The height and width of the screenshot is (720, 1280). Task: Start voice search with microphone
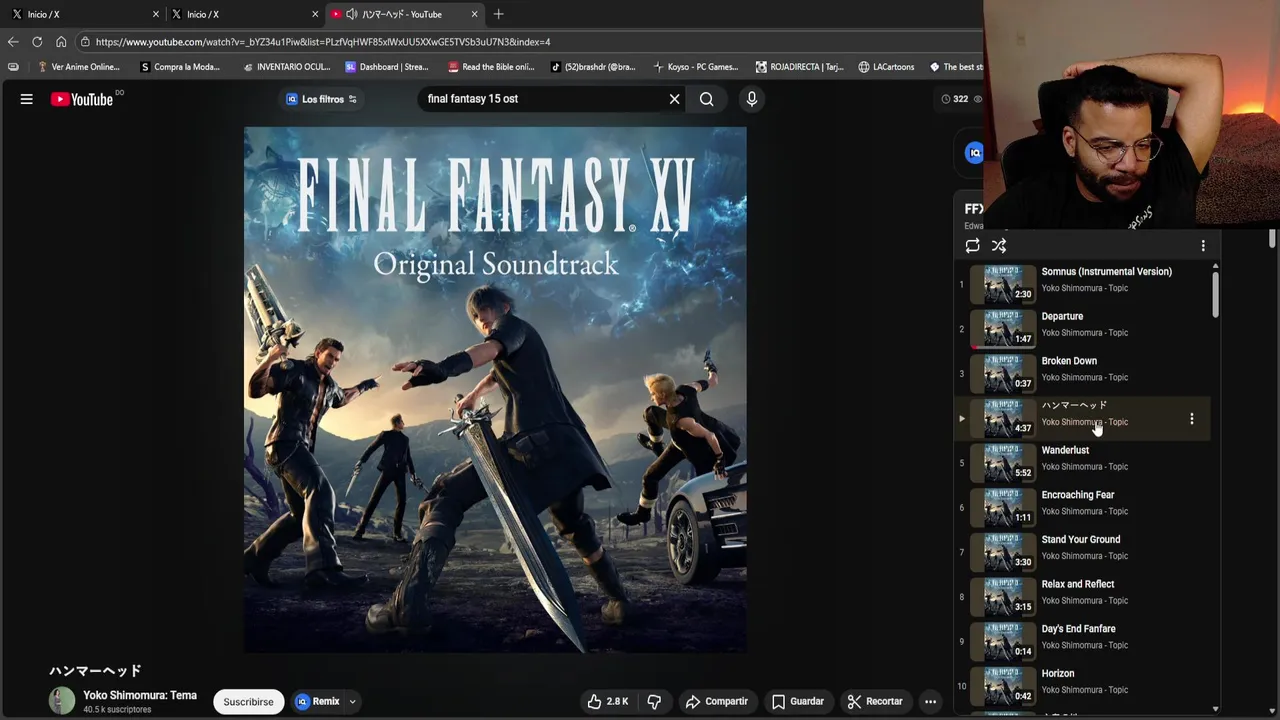pos(752,99)
